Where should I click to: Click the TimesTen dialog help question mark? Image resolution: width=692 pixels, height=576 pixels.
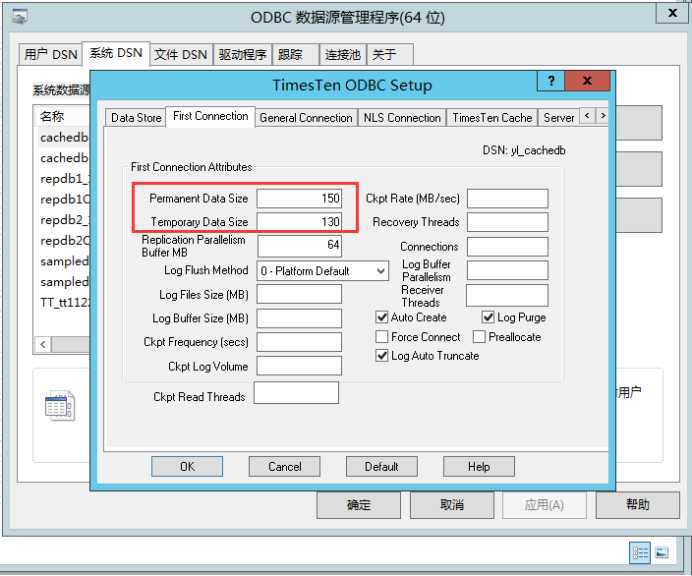pyautogui.click(x=551, y=81)
